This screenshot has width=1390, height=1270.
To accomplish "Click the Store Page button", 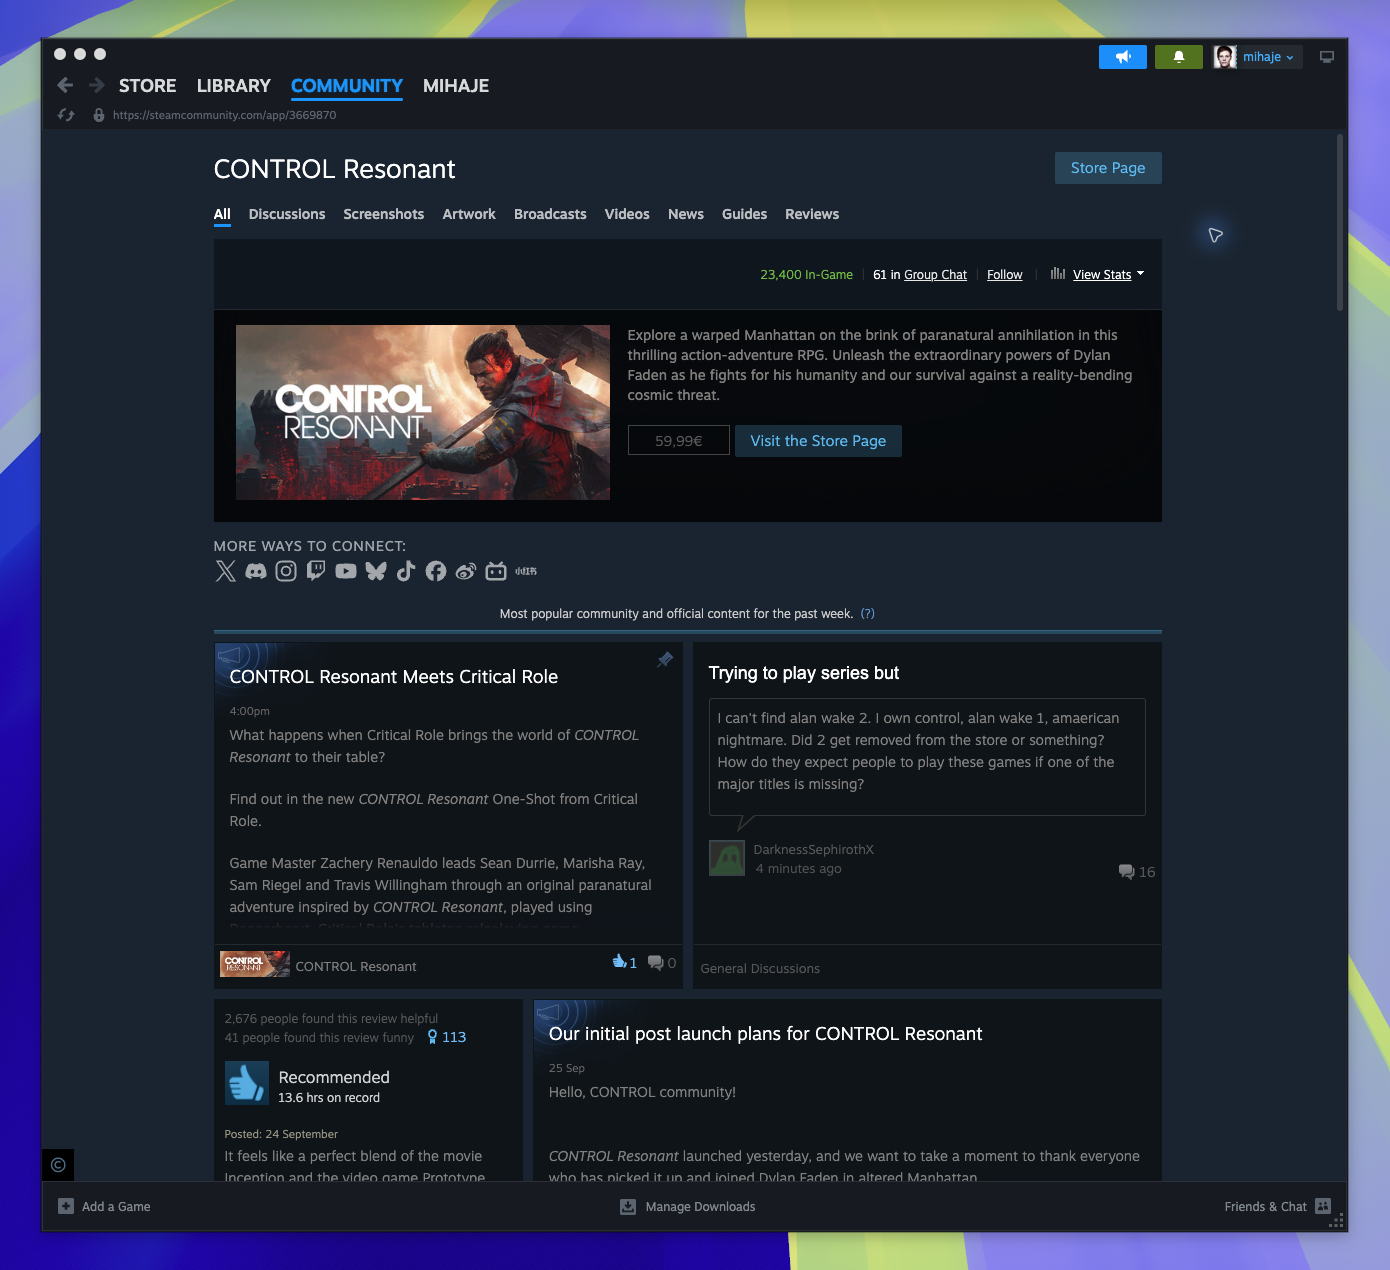I will point(1108,168).
